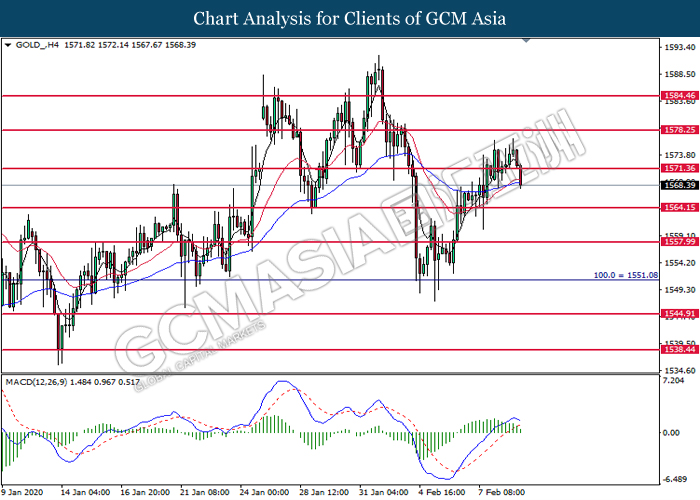This screenshot has width=700, height=500.
Task: Click the 4 Feb 16:00 time label
Action: click(442, 492)
